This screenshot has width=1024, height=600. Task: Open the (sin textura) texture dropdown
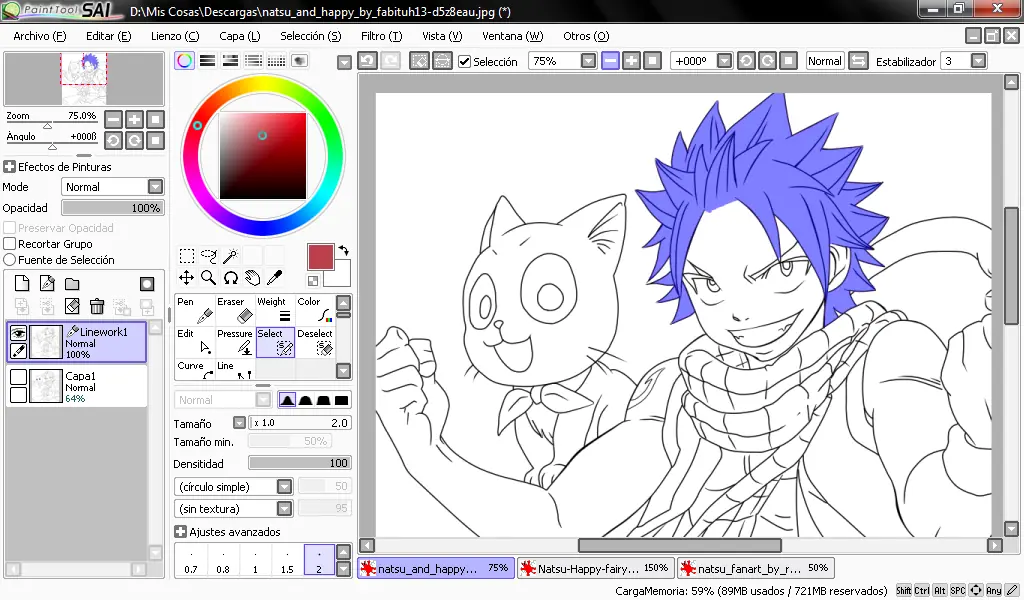[x=284, y=509]
